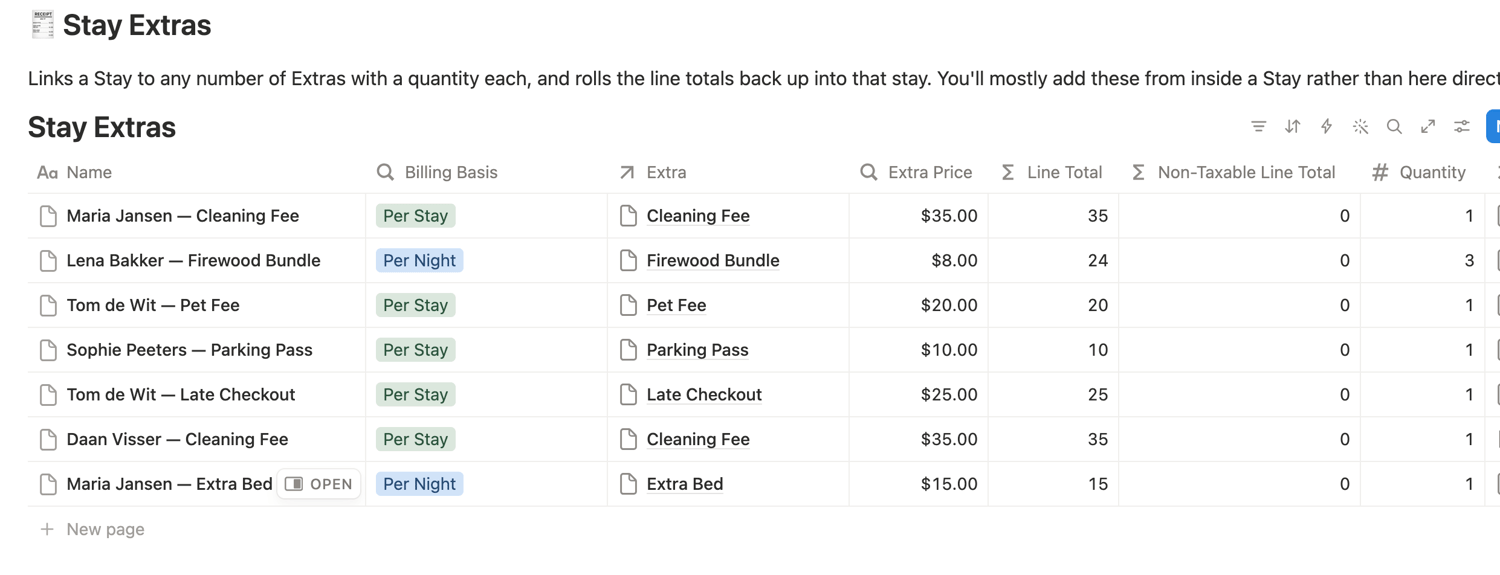
Task: Open database full page expand icon
Action: (1428, 127)
